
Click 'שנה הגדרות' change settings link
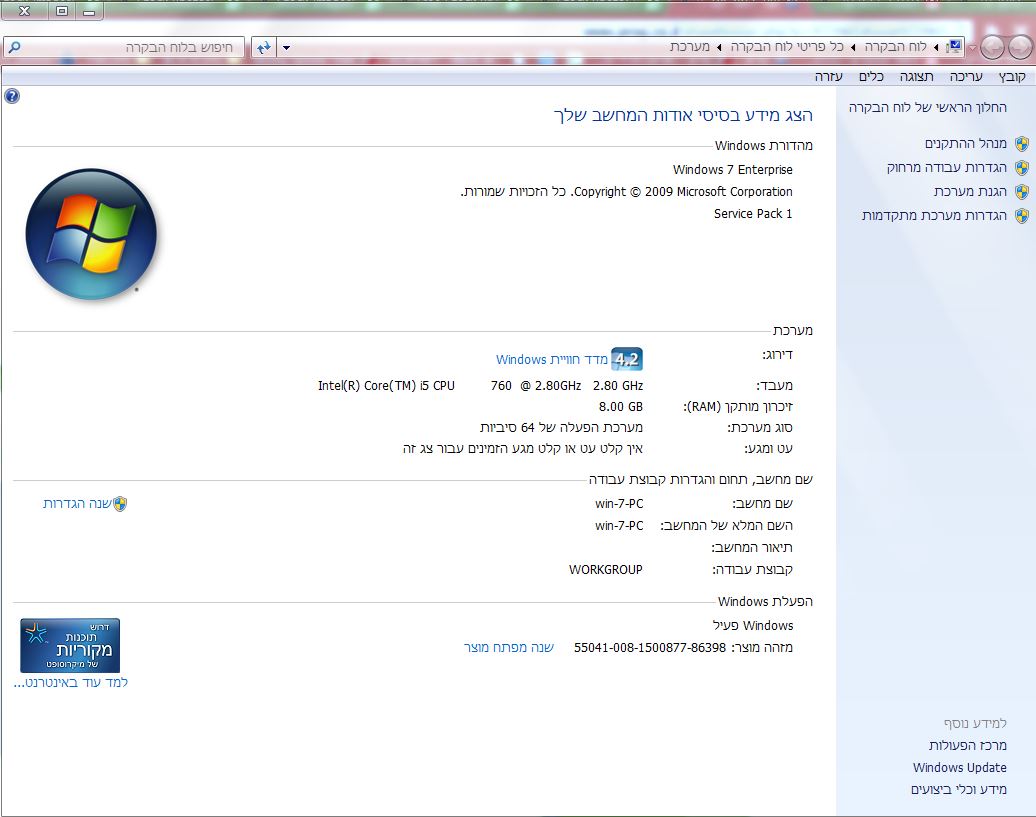click(77, 503)
